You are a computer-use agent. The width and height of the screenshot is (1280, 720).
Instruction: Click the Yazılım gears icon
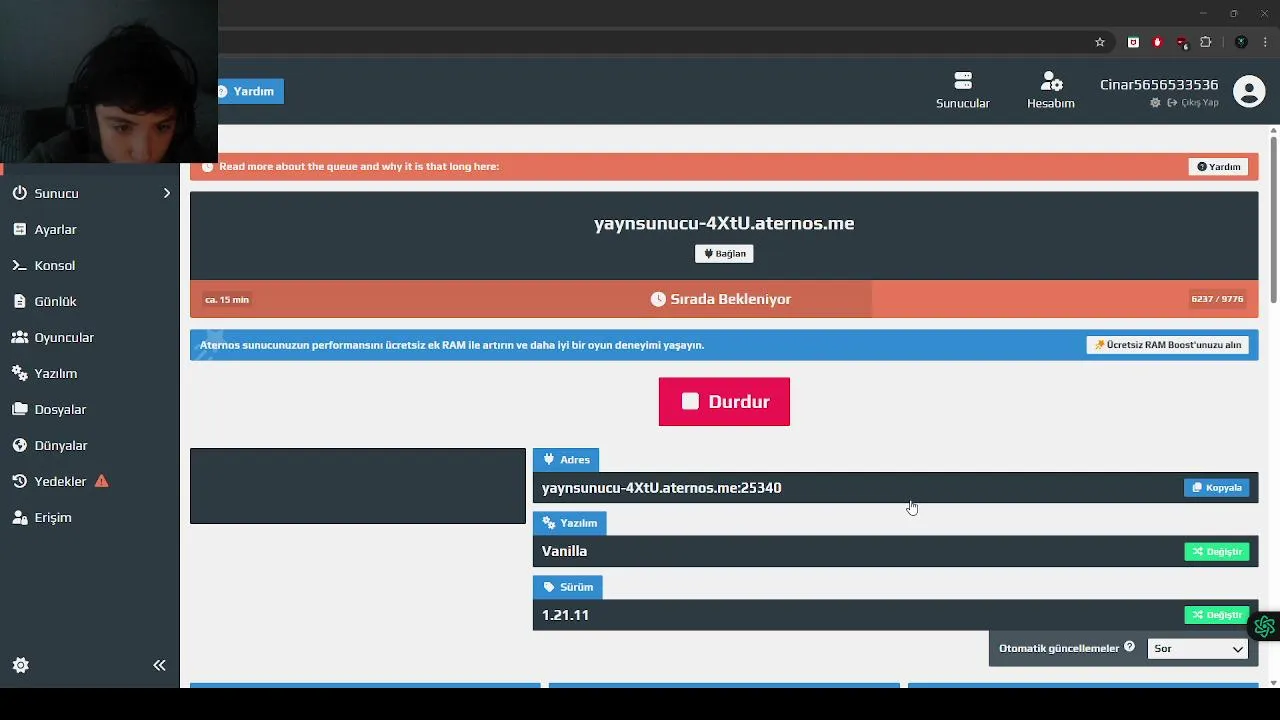[x=20, y=373]
